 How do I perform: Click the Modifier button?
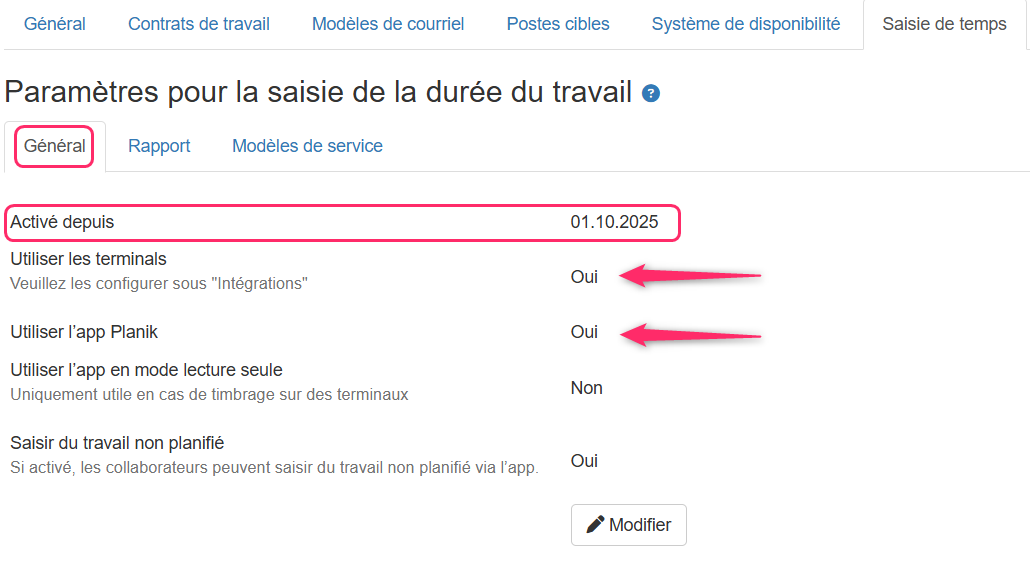[629, 525]
